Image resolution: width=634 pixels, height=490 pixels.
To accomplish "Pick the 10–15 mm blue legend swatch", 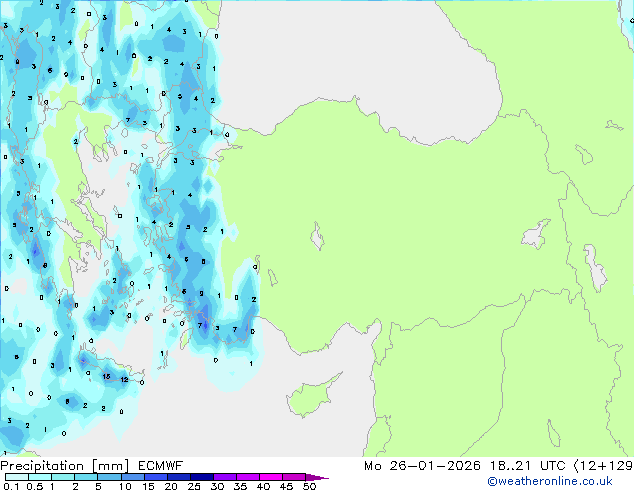I will [x=132, y=477].
